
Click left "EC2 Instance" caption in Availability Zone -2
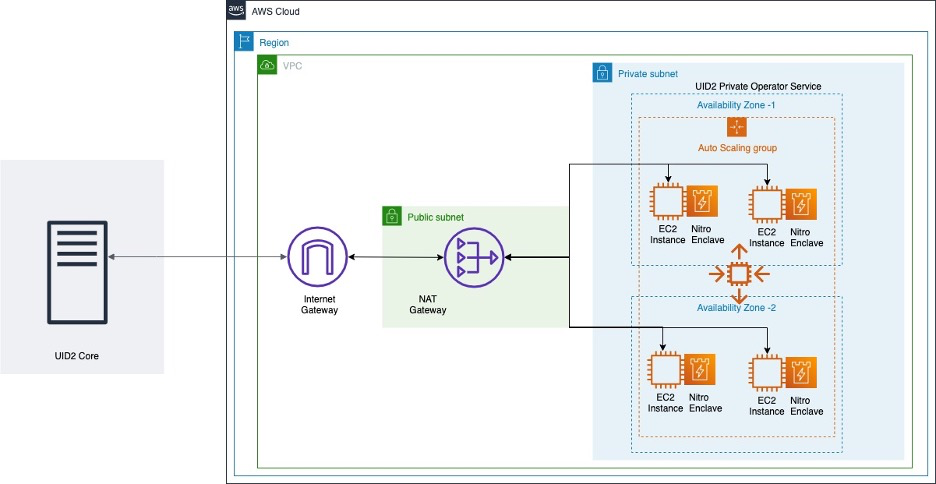[x=666, y=403]
